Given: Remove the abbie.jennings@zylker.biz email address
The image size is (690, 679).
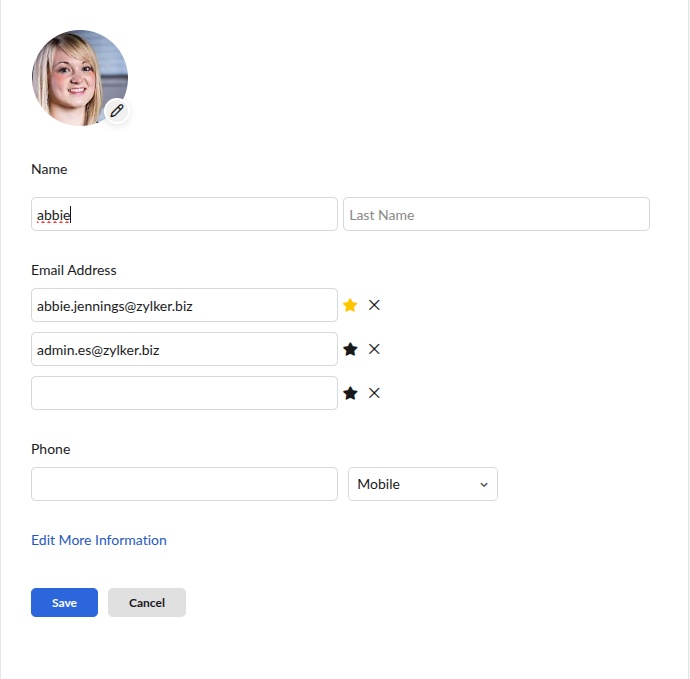Looking at the screenshot, I should [x=374, y=305].
